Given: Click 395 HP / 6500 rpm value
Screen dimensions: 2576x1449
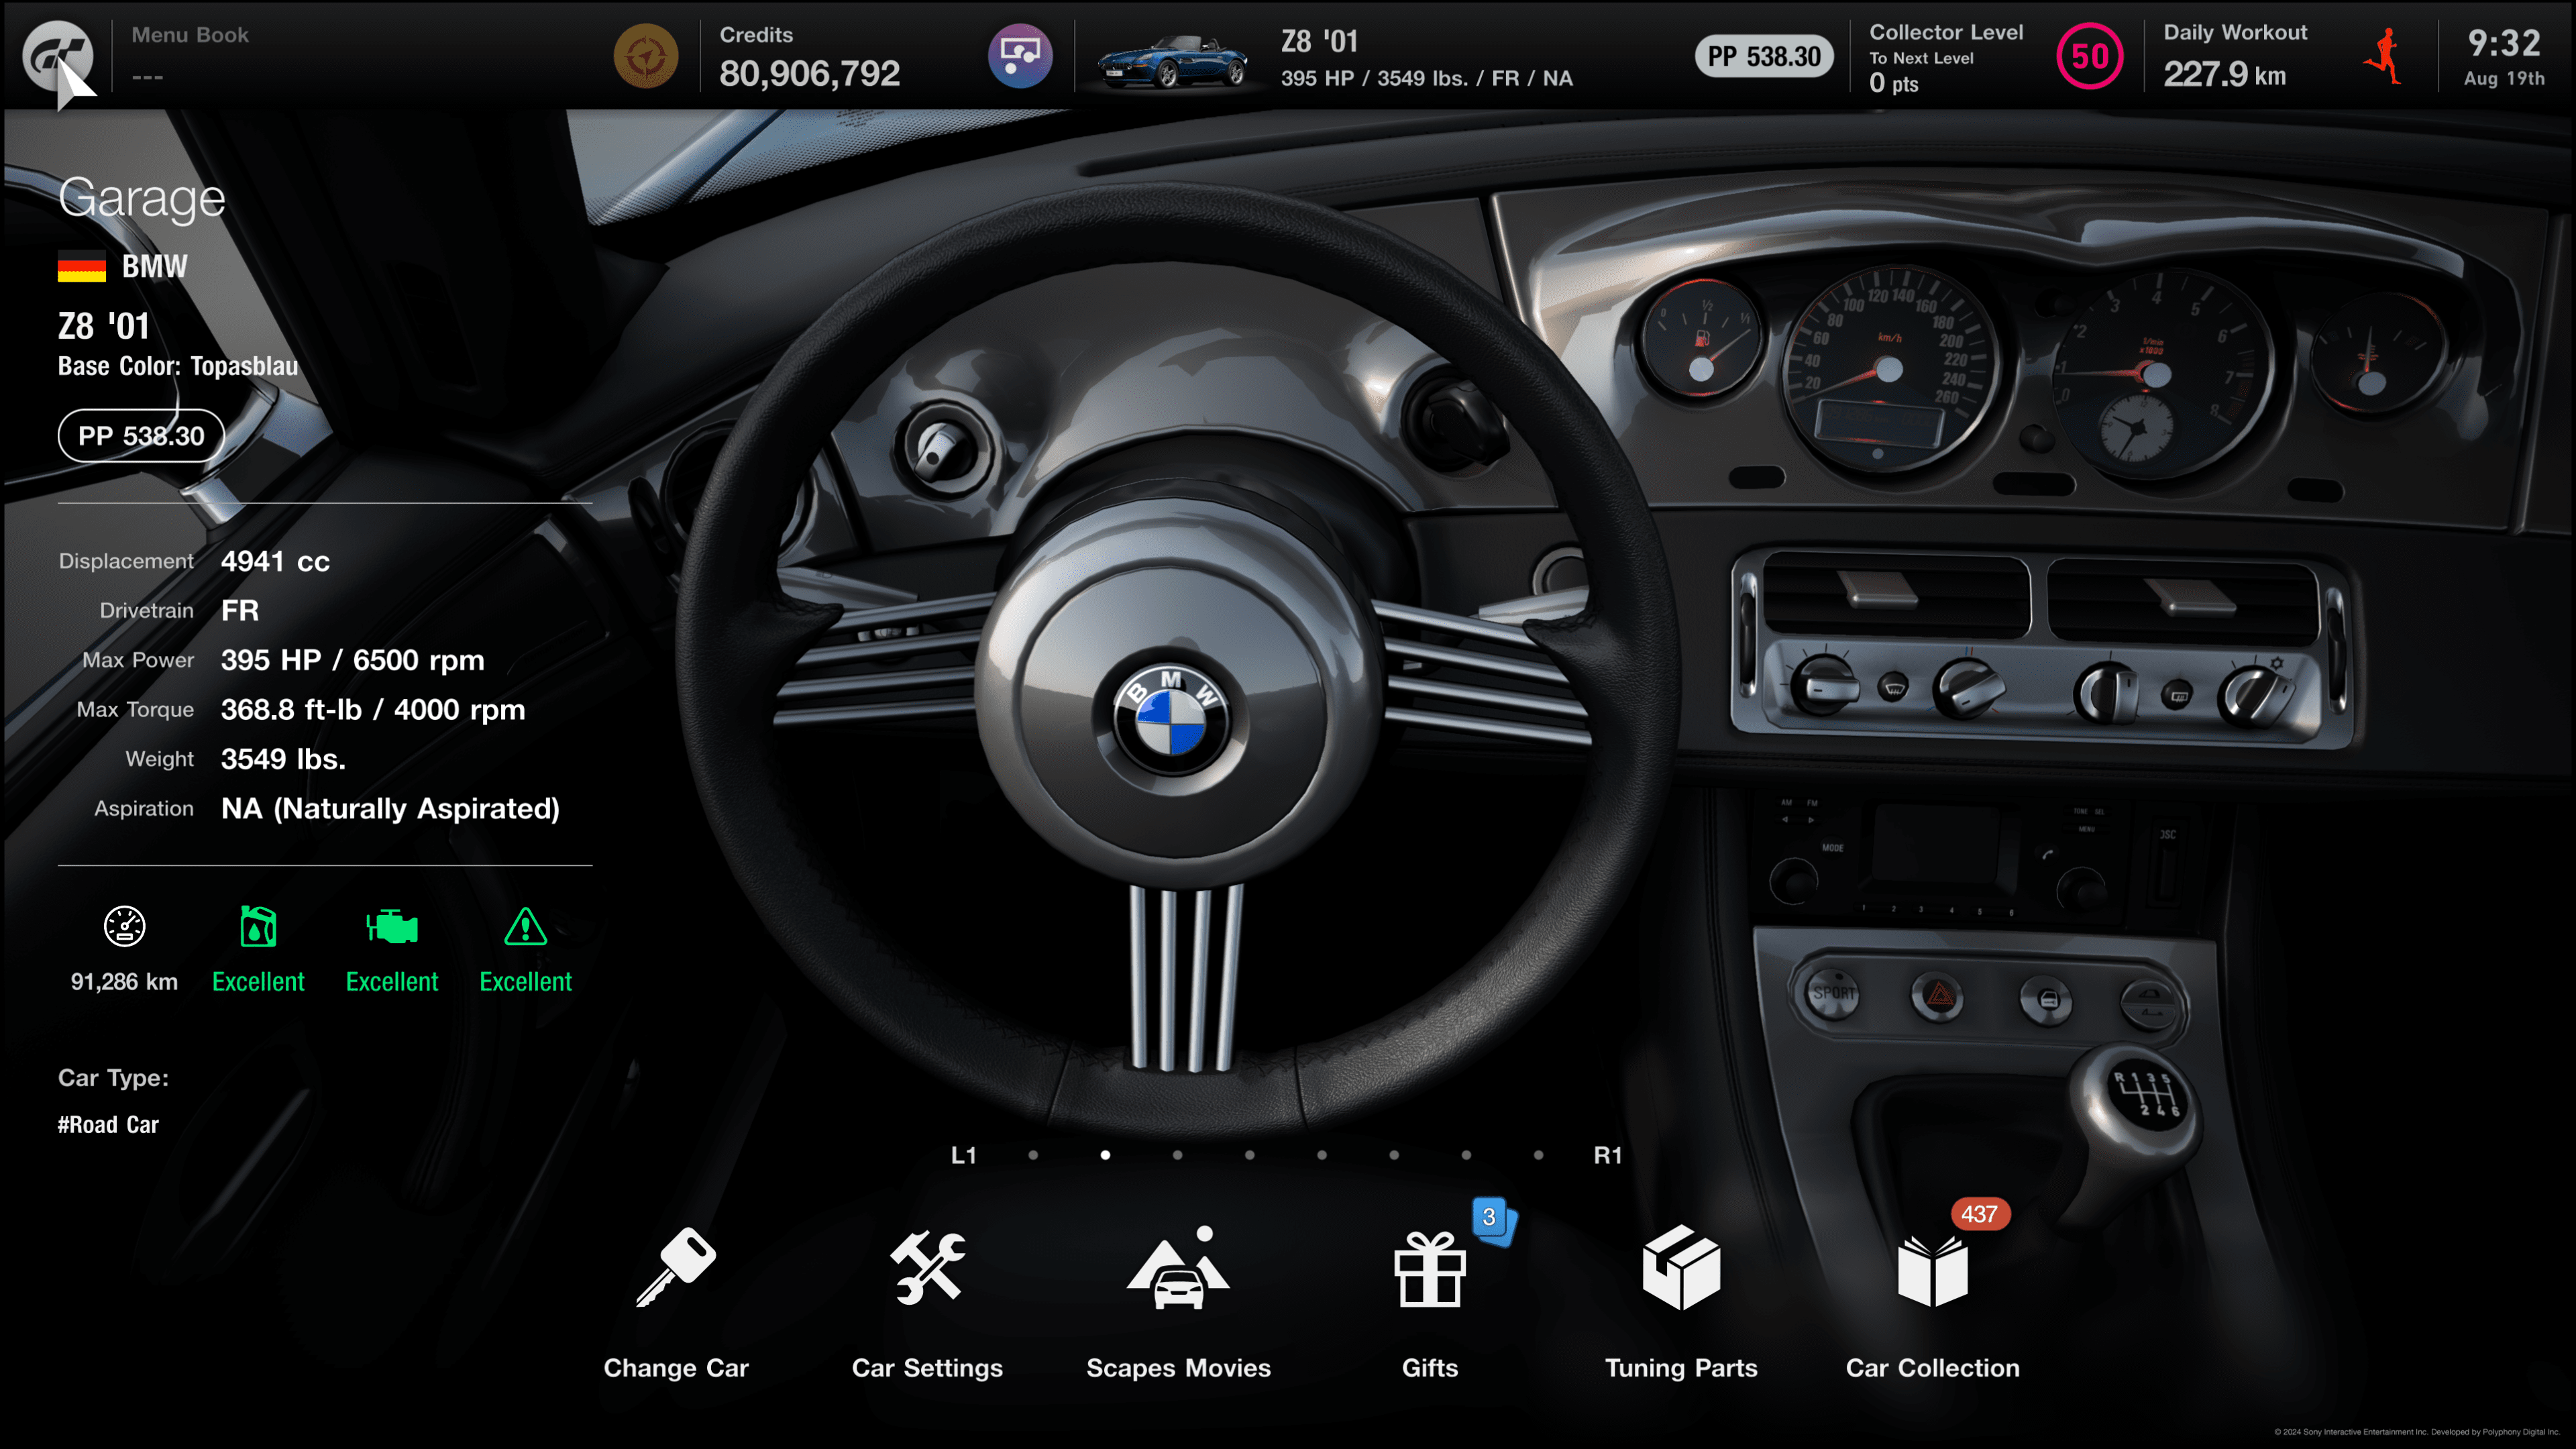Looking at the screenshot, I should tap(352, 660).
